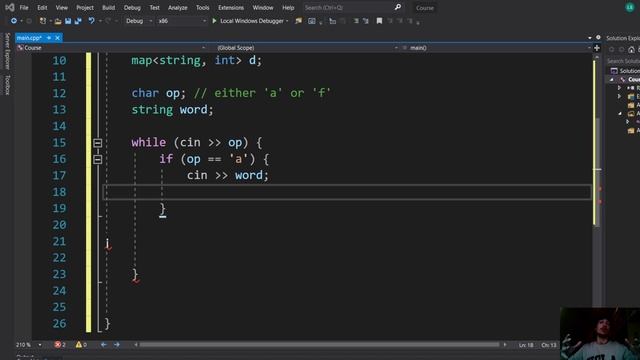Save main.cpp with the floppy disk icon
The image size is (640, 360).
tap(68, 21)
